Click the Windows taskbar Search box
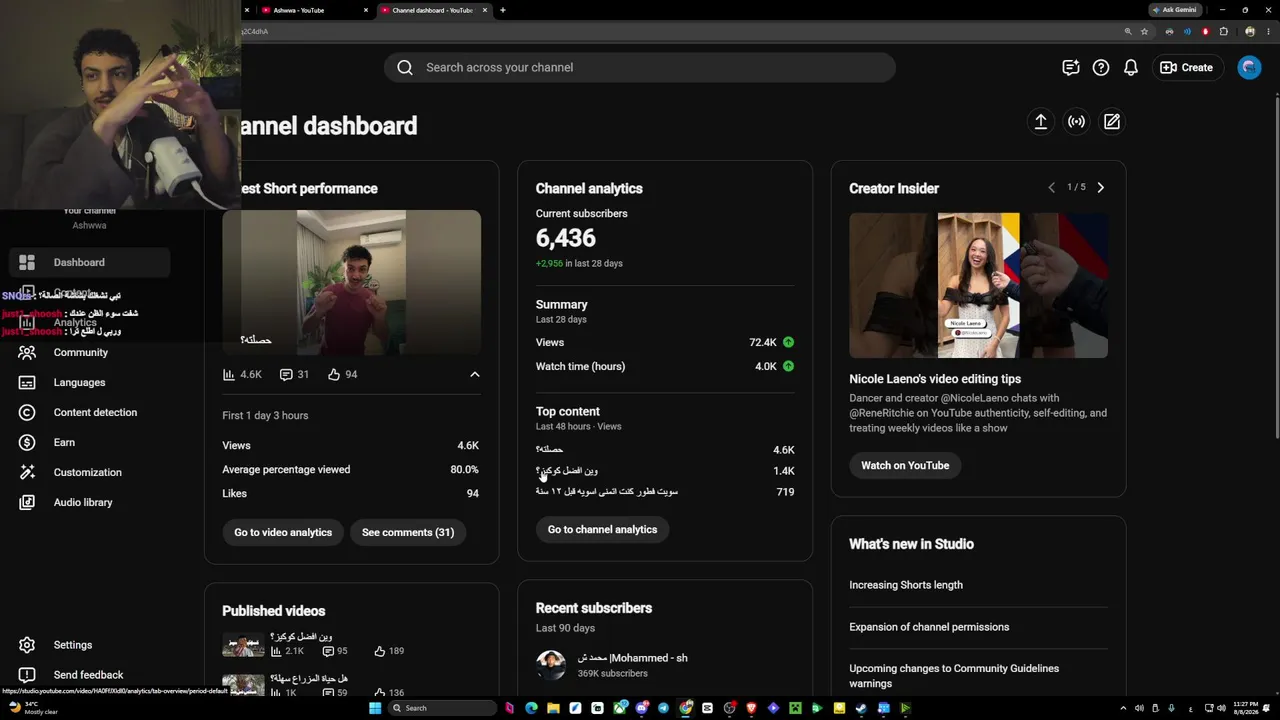The width and height of the screenshot is (1280, 720). tap(442, 708)
